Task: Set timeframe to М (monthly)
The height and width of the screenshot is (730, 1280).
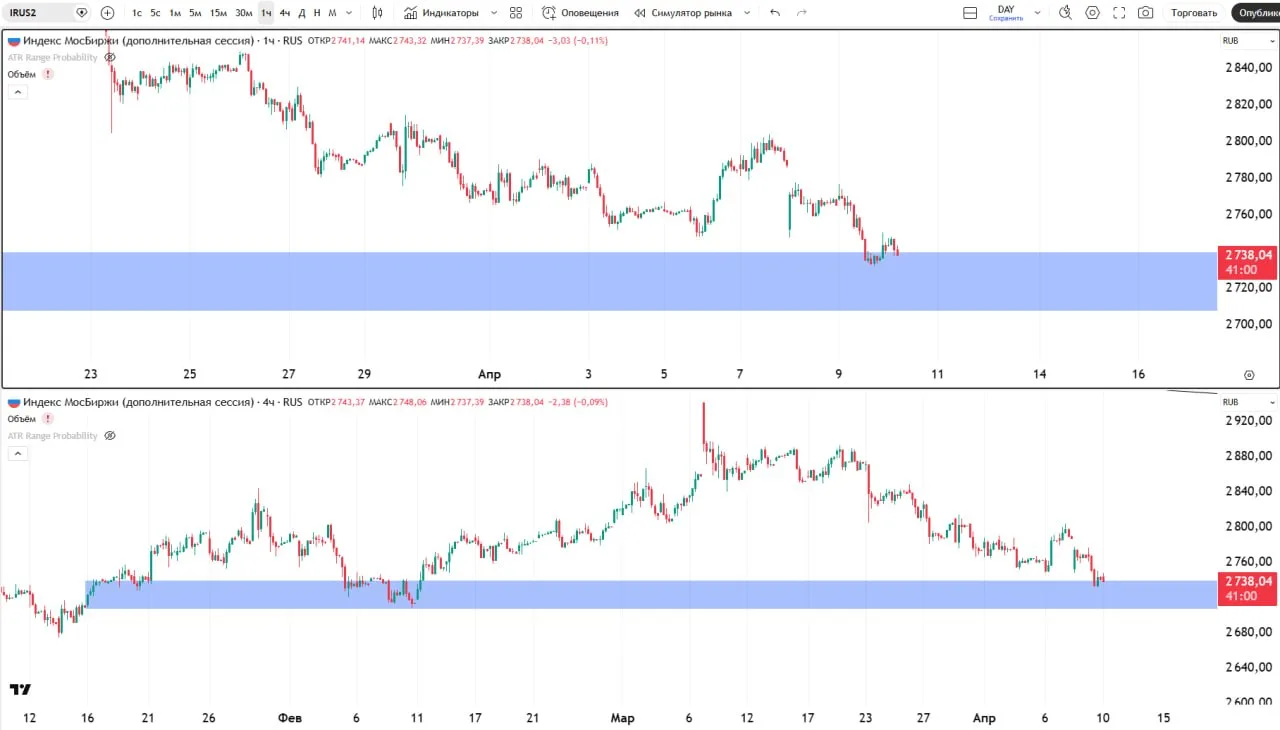Action: click(332, 13)
